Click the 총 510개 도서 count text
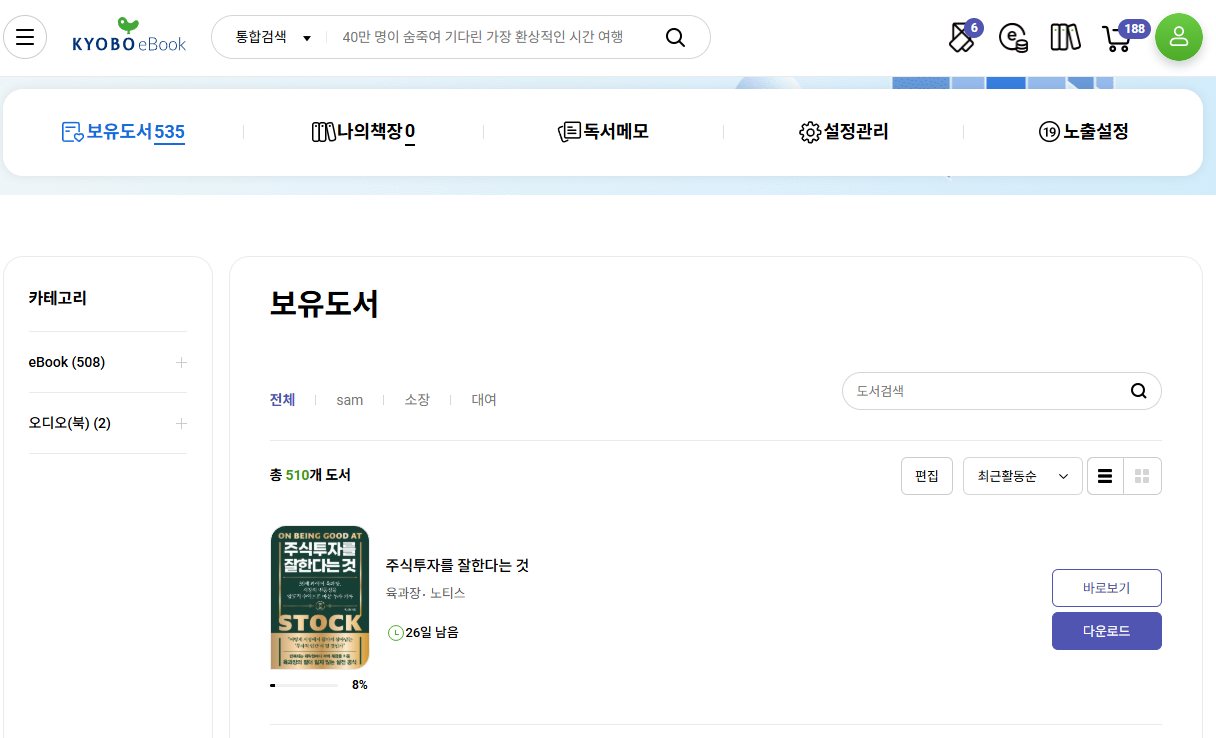 pyautogui.click(x=310, y=475)
